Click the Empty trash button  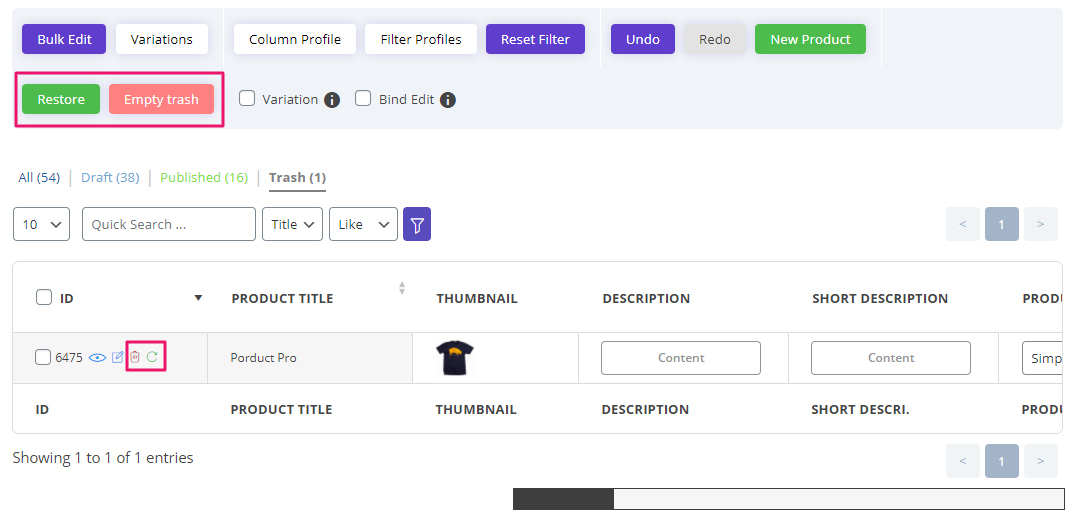click(162, 99)
